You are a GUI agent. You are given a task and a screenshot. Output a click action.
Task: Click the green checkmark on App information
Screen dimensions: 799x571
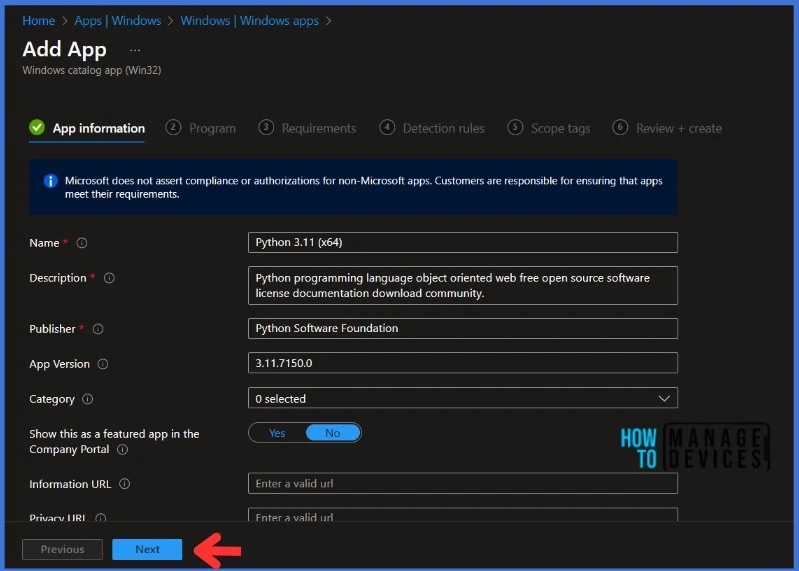pos(37,127)
